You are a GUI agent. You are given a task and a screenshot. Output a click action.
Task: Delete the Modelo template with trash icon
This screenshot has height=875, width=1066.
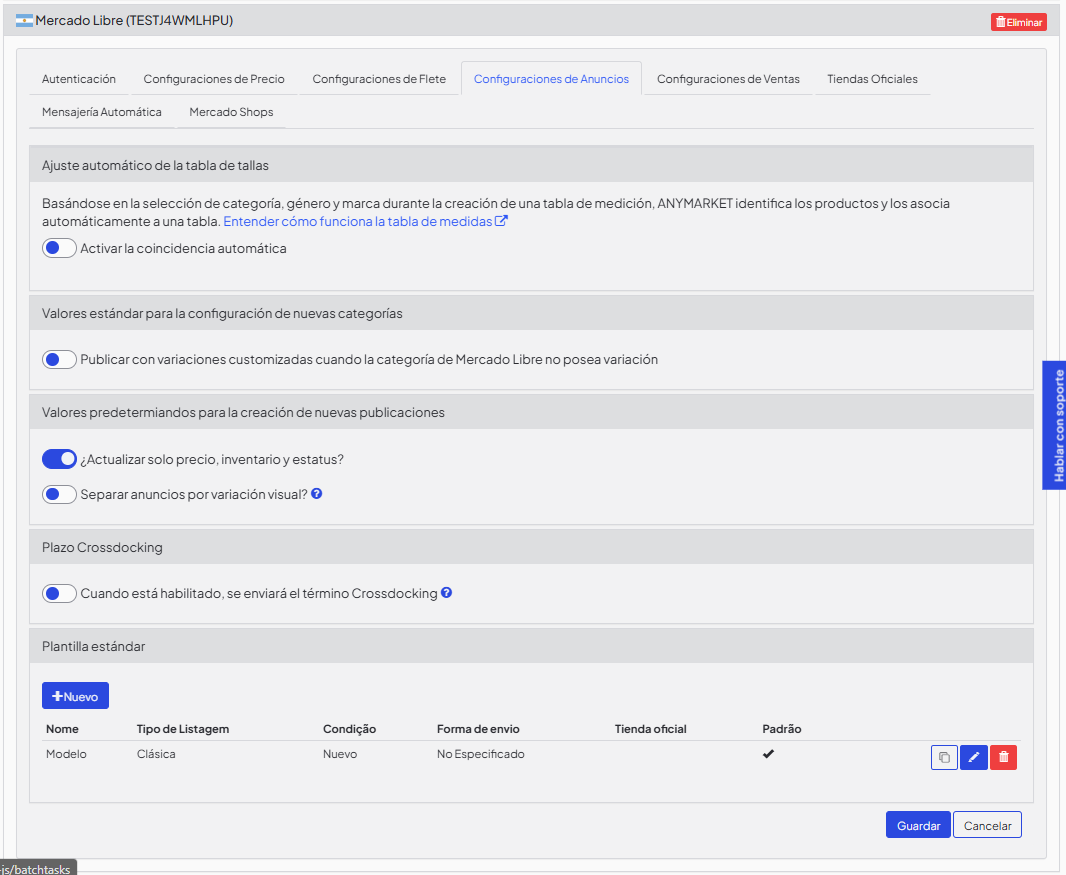tap(1003, 757)
